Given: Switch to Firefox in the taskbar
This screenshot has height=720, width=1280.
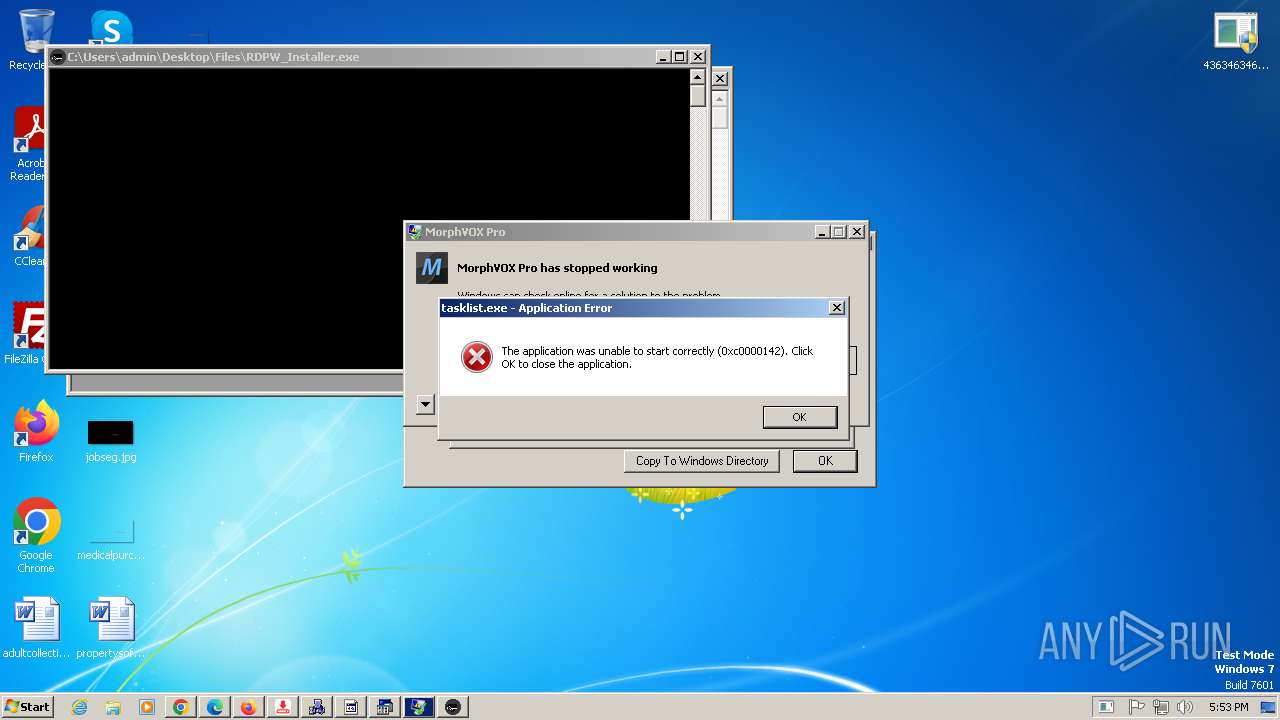Looking at the screenshot, I should point(249,707).
